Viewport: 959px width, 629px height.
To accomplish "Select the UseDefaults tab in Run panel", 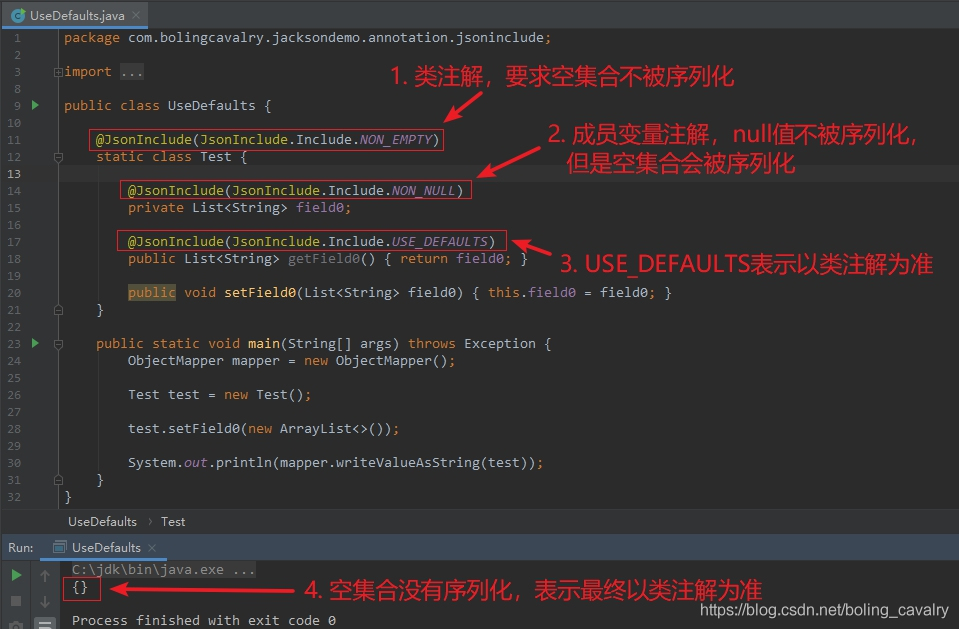I will 104,548.
